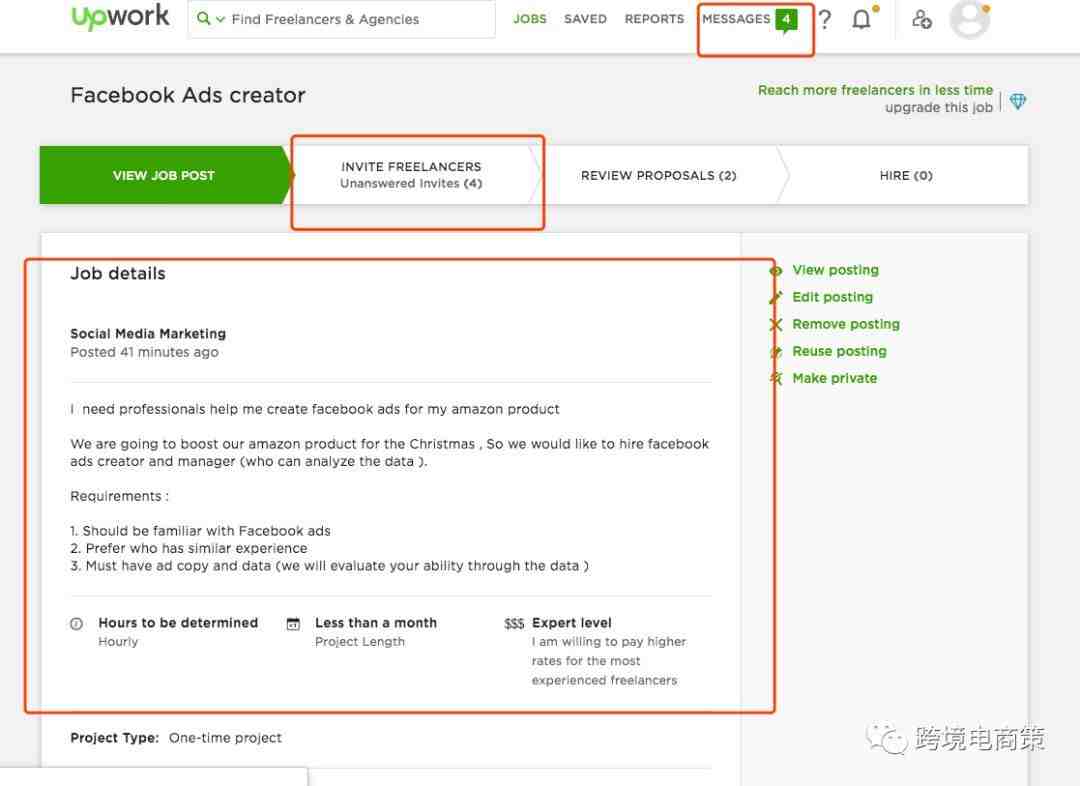The width and height of the screenshot is (1080, 786).
Task: Open the profile avatar menu
Action: (x=969, y=19)
